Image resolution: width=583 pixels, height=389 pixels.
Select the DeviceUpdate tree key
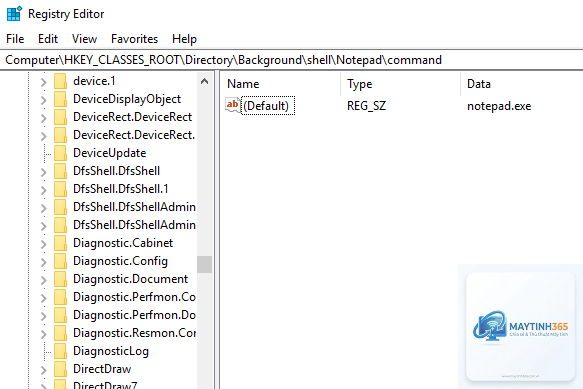110,153
